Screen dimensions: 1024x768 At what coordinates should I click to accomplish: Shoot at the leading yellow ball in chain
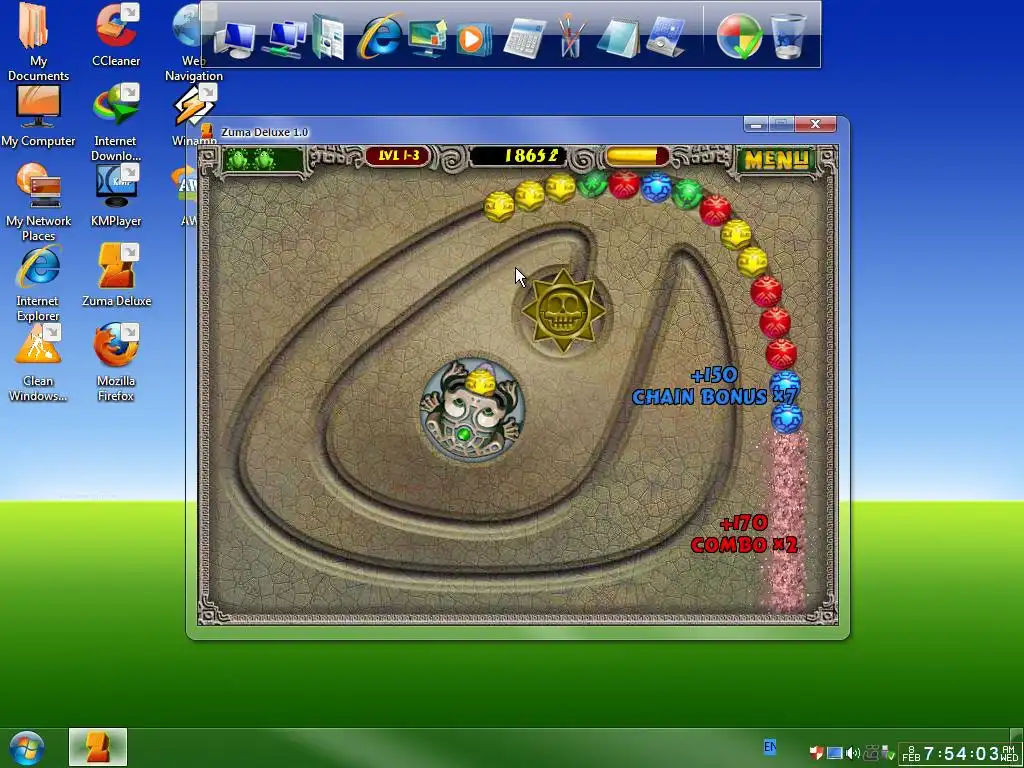499,206
